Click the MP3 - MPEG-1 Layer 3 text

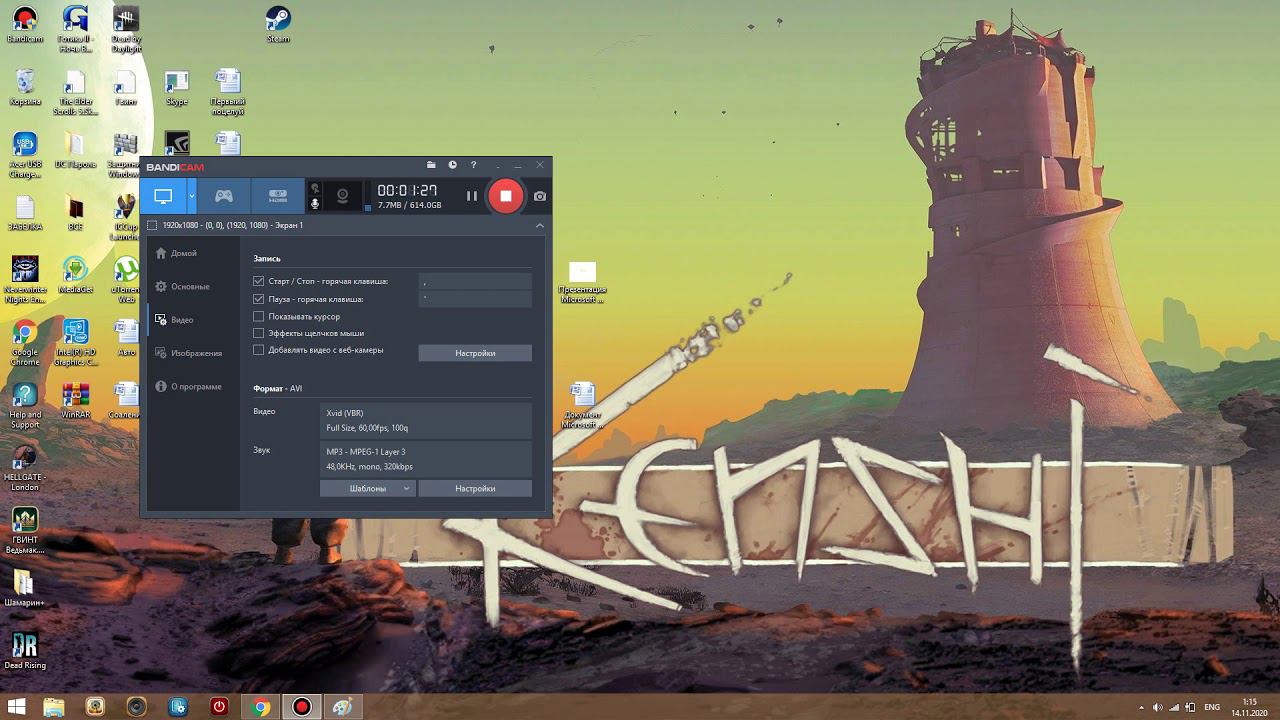pyautogui.click(x=366, y=452)
